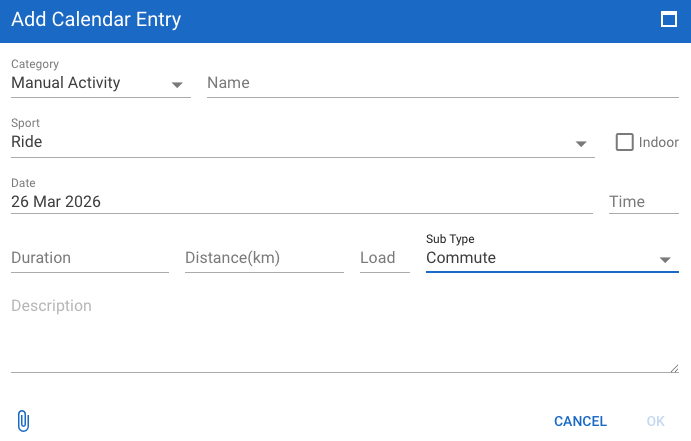This screenshot has height=441, width=691.
Task: Toggle the dialog fullscreen icon
Action: pos(669,19)
